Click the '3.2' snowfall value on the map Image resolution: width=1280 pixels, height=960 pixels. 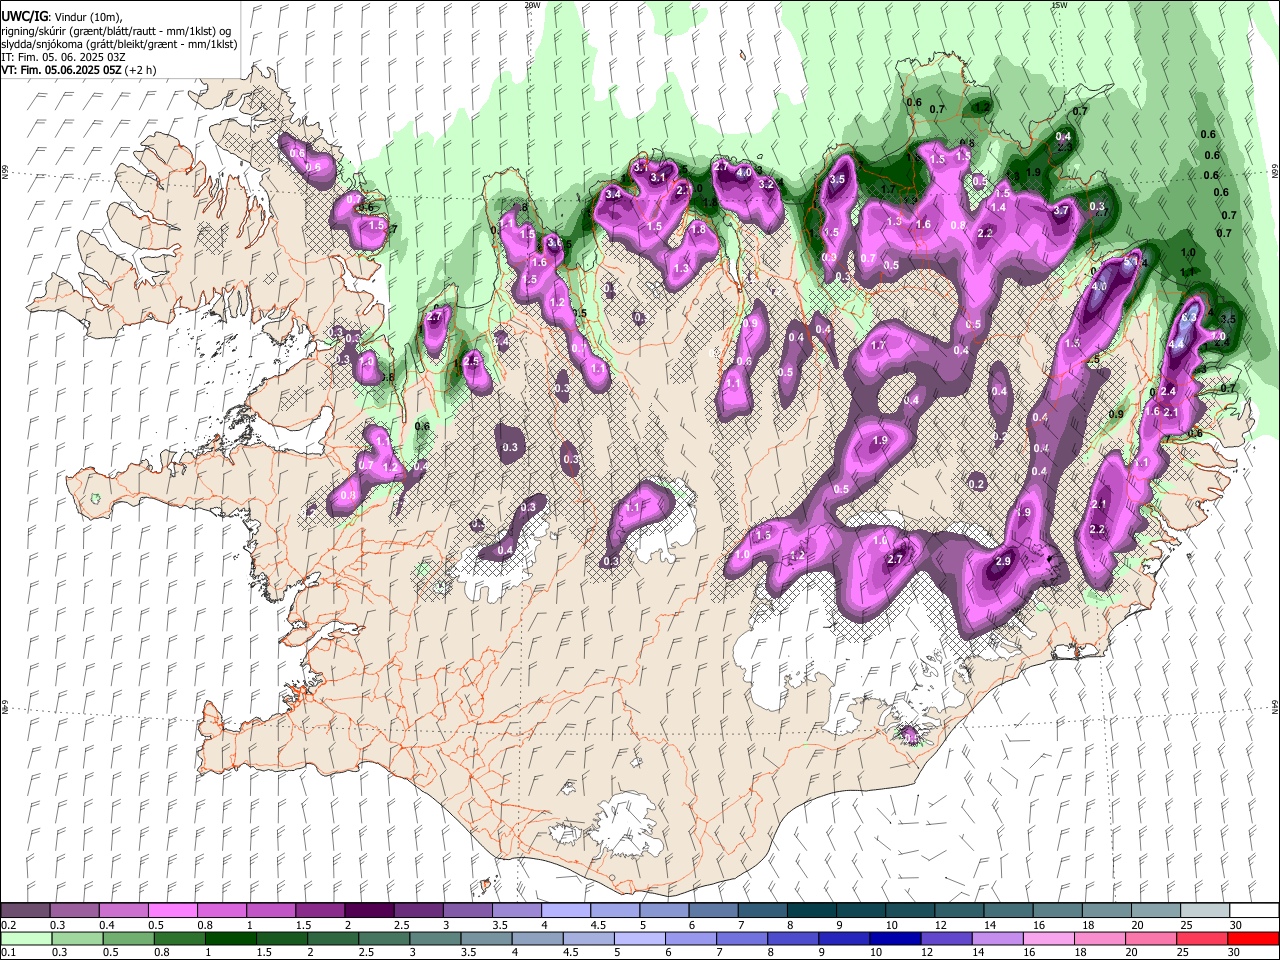(767, 184)
